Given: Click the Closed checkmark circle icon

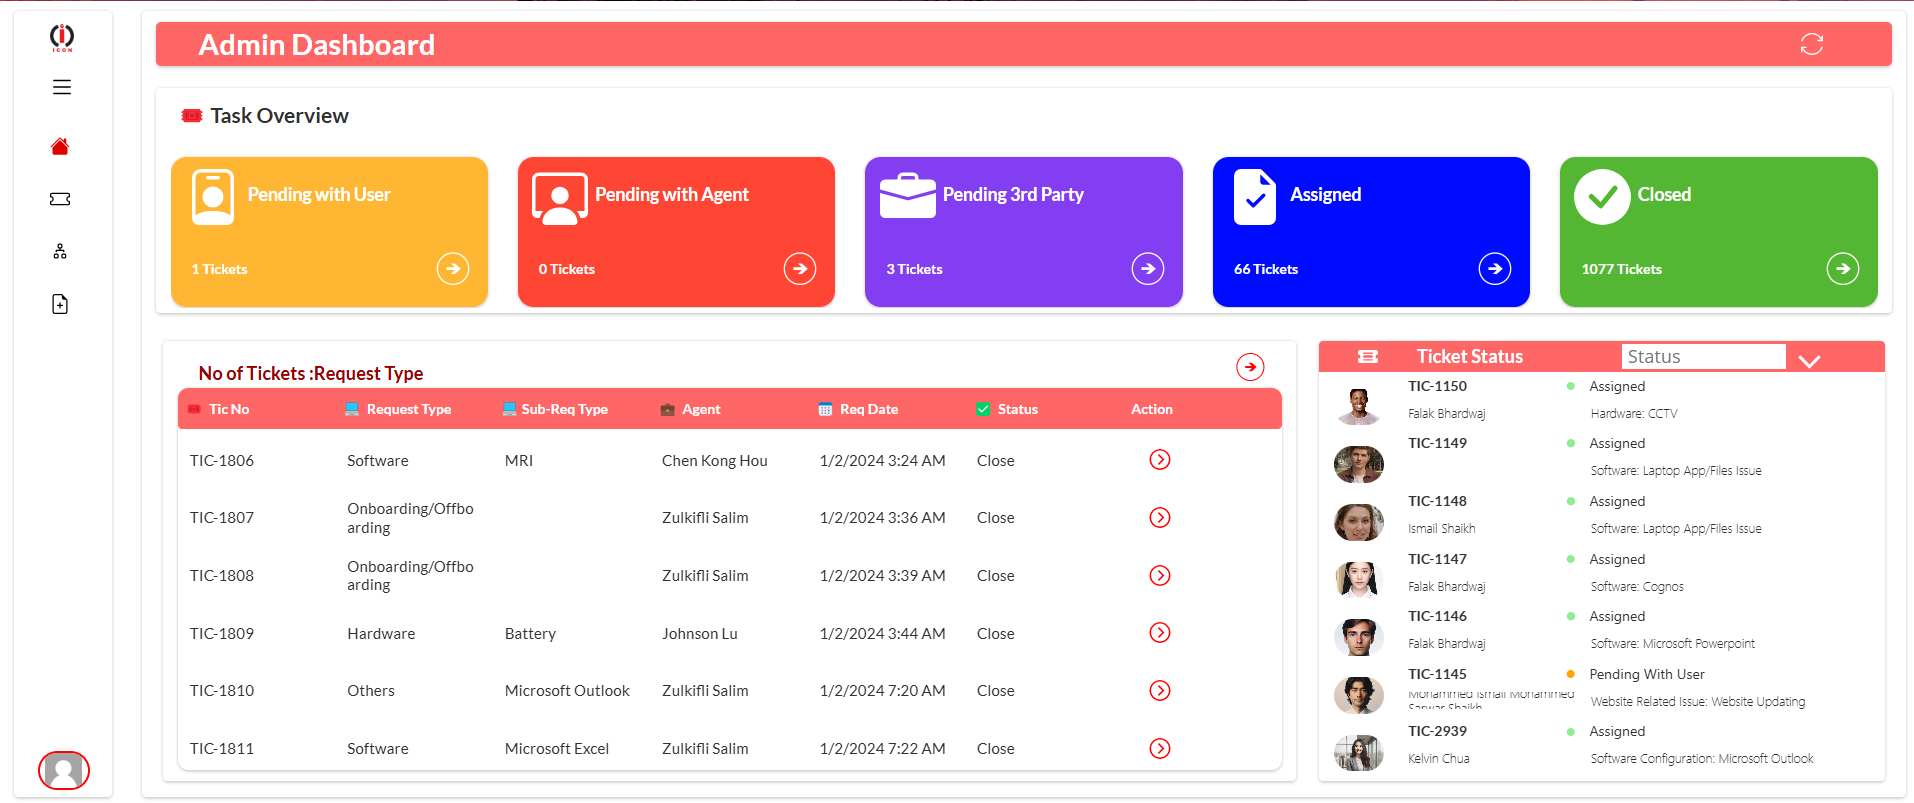Looking at the screenshot, I should [1602, 197].
